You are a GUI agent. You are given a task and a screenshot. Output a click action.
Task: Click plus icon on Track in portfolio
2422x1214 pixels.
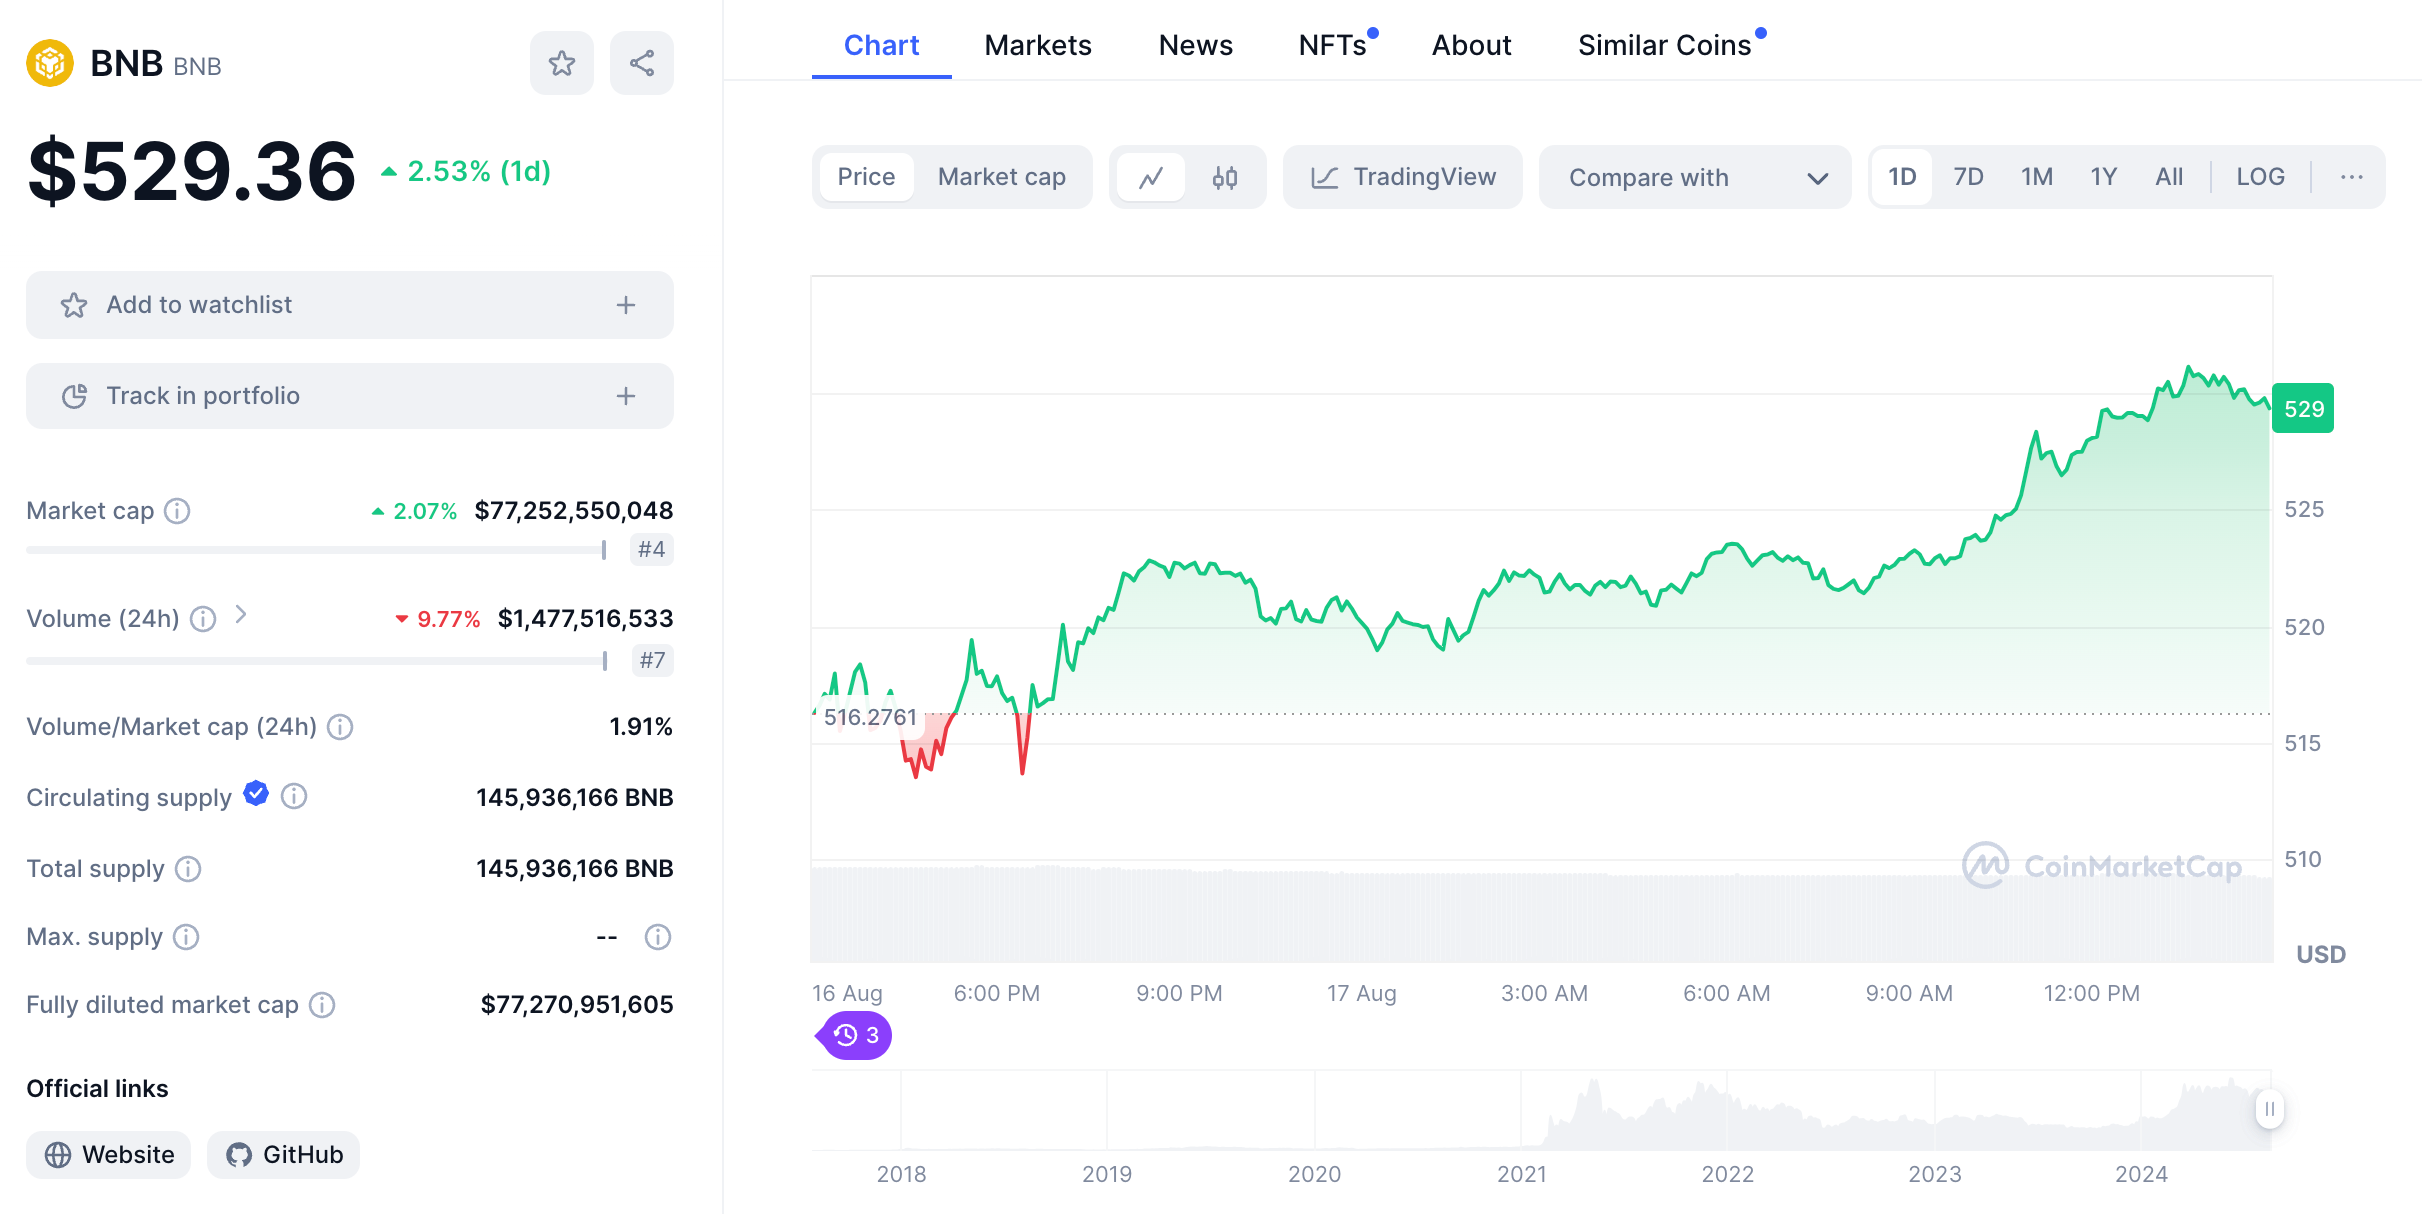click(626, 396)
